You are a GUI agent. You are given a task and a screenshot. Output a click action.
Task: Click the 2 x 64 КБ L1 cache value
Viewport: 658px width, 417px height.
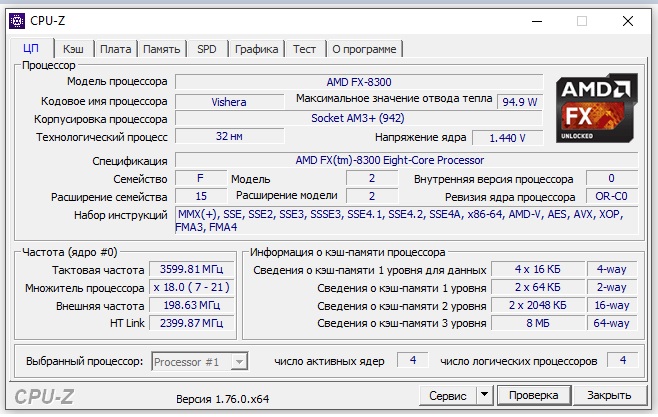[x=538, y=287]
